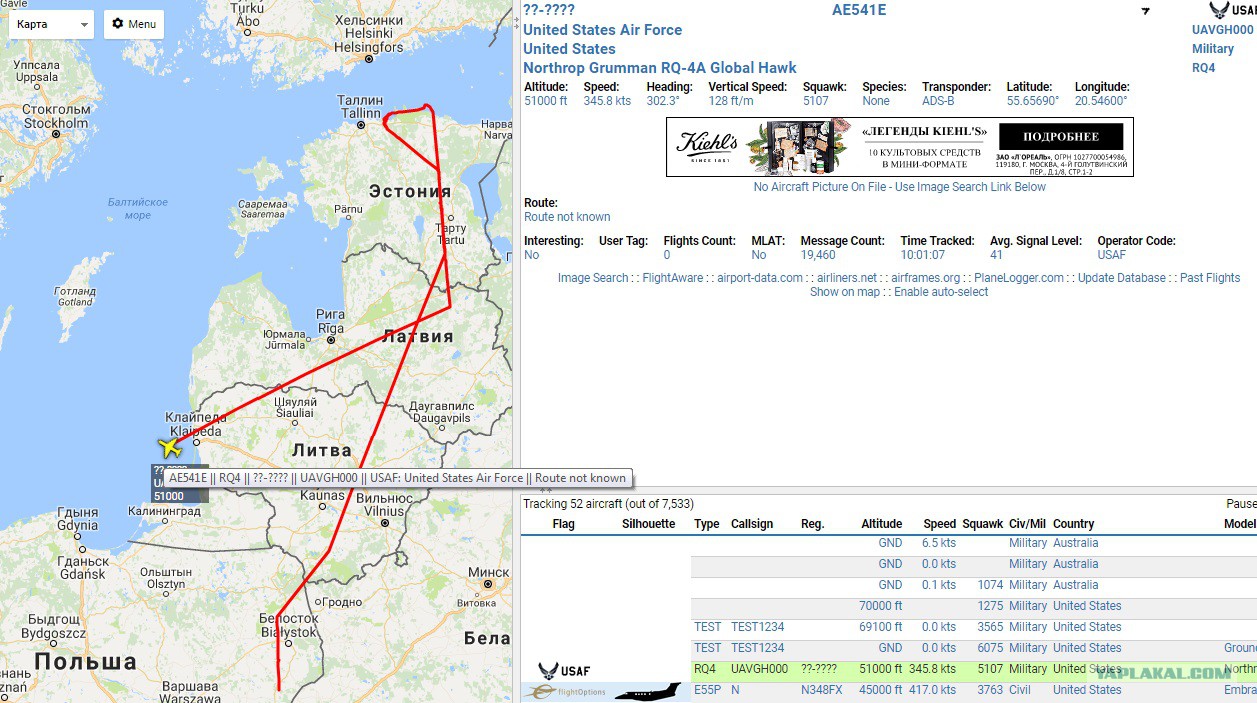Select the row with squawk 6075
The image size is (1257, 703).
pos(973,648)
